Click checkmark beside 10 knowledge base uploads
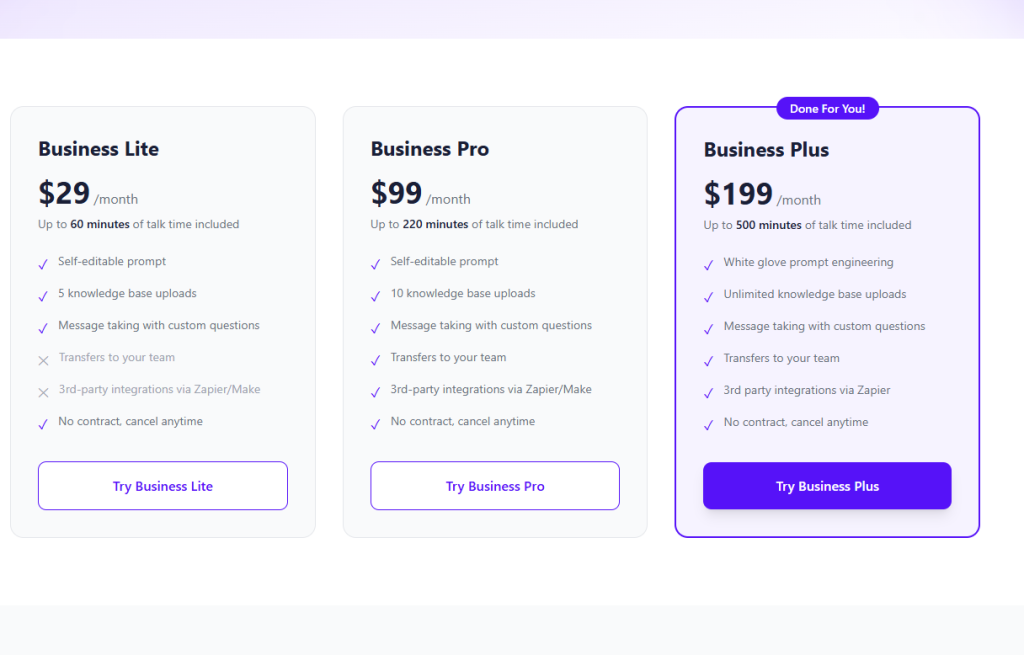This screenshot has width=1024, height=655. [375, 296]
